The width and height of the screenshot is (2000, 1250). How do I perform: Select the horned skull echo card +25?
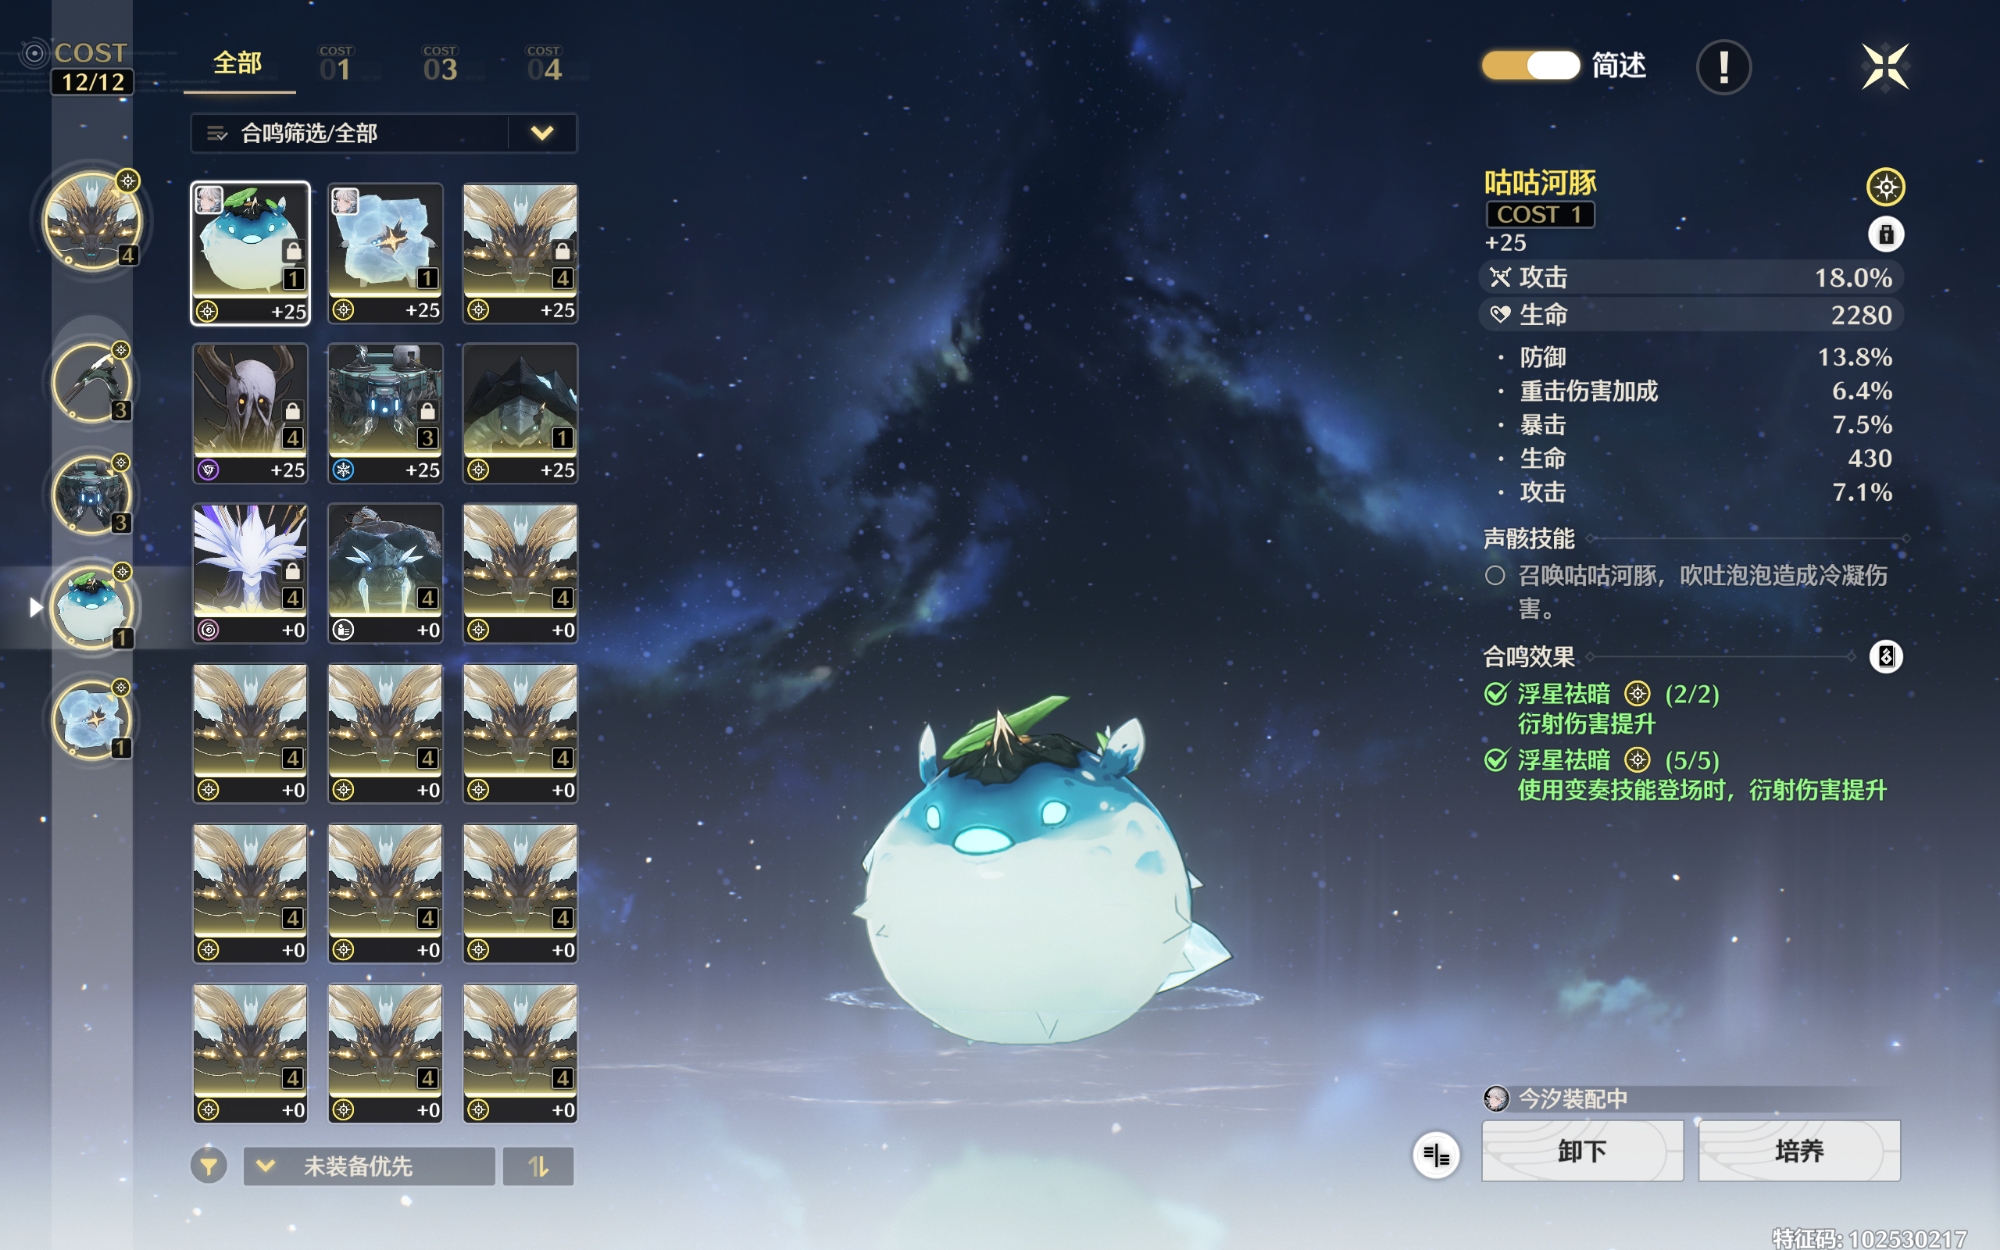click(x=250, y=413)
